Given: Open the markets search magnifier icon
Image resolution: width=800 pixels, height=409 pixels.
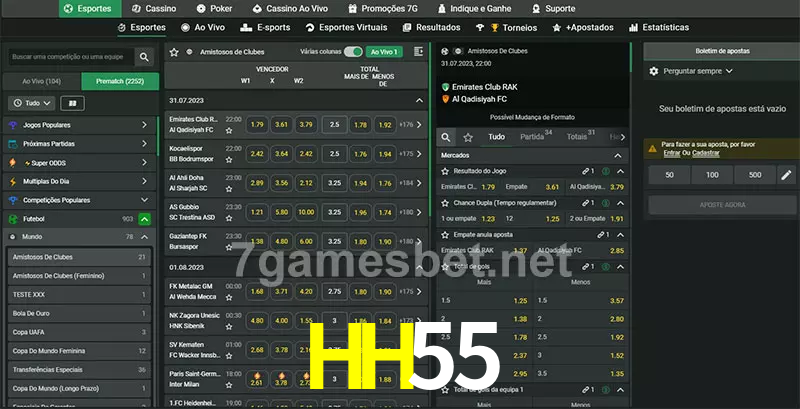Looking at the screenshot, I should click(x=447, y=137).
